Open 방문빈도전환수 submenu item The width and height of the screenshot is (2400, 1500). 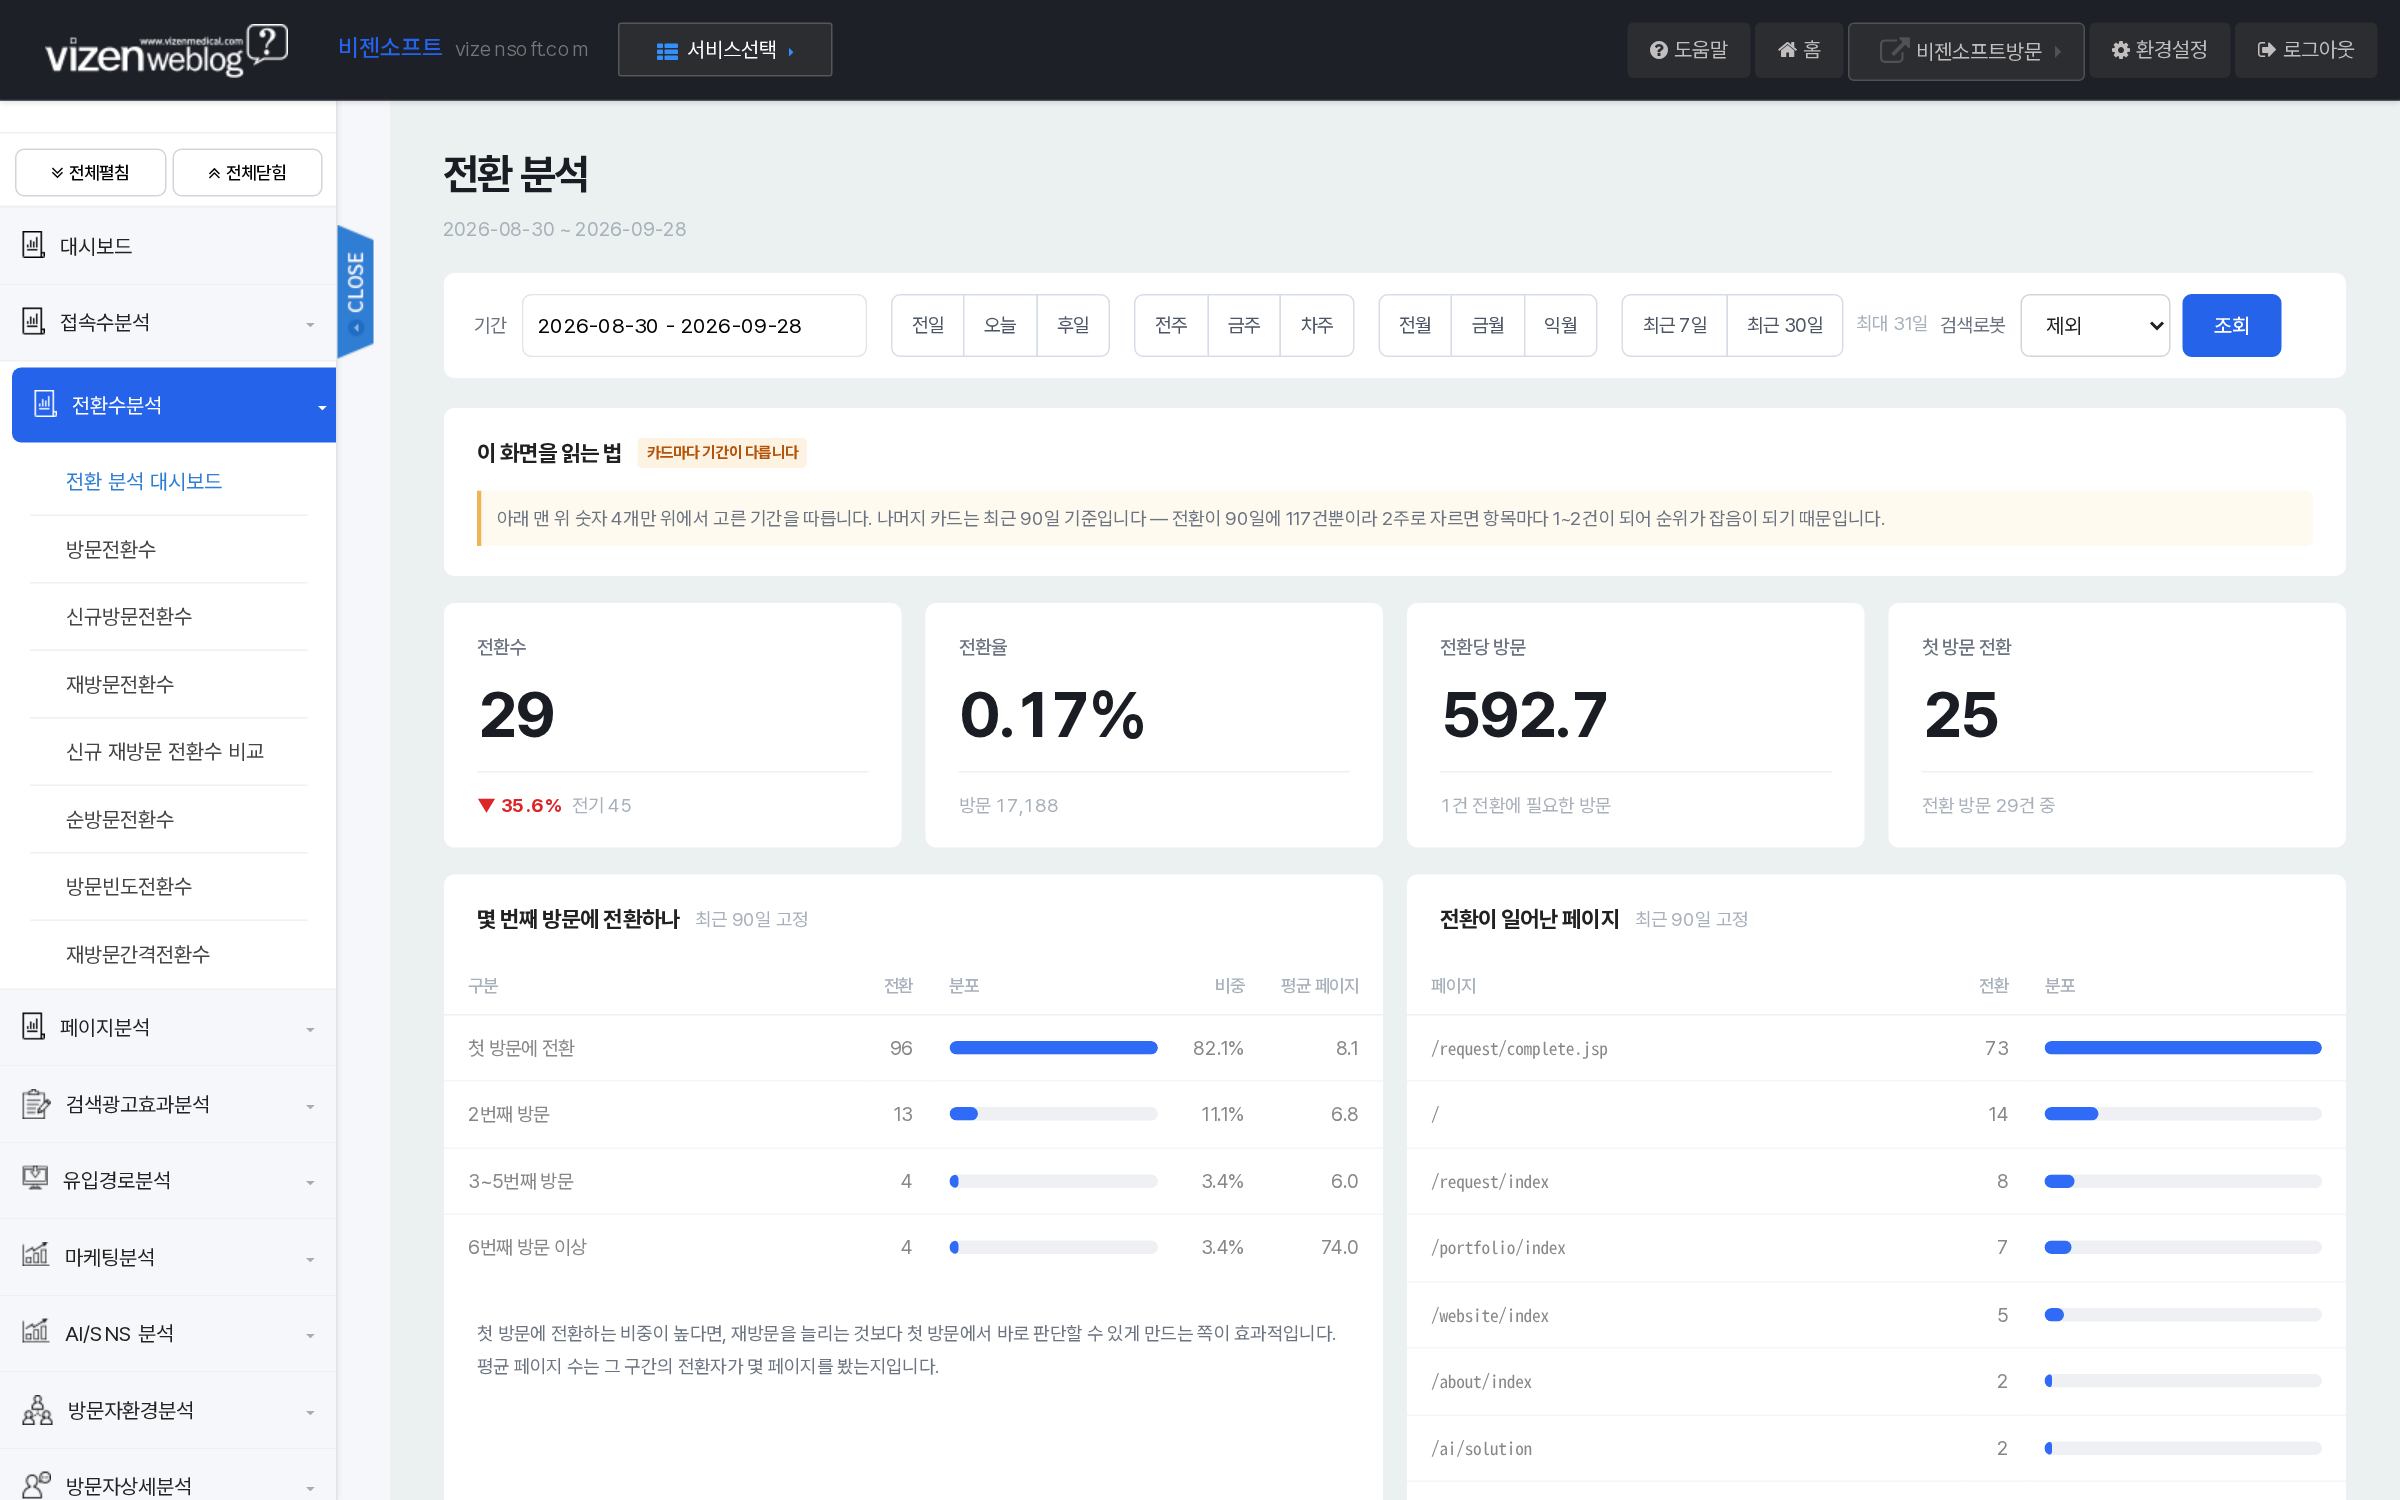(x=129, y=886)
